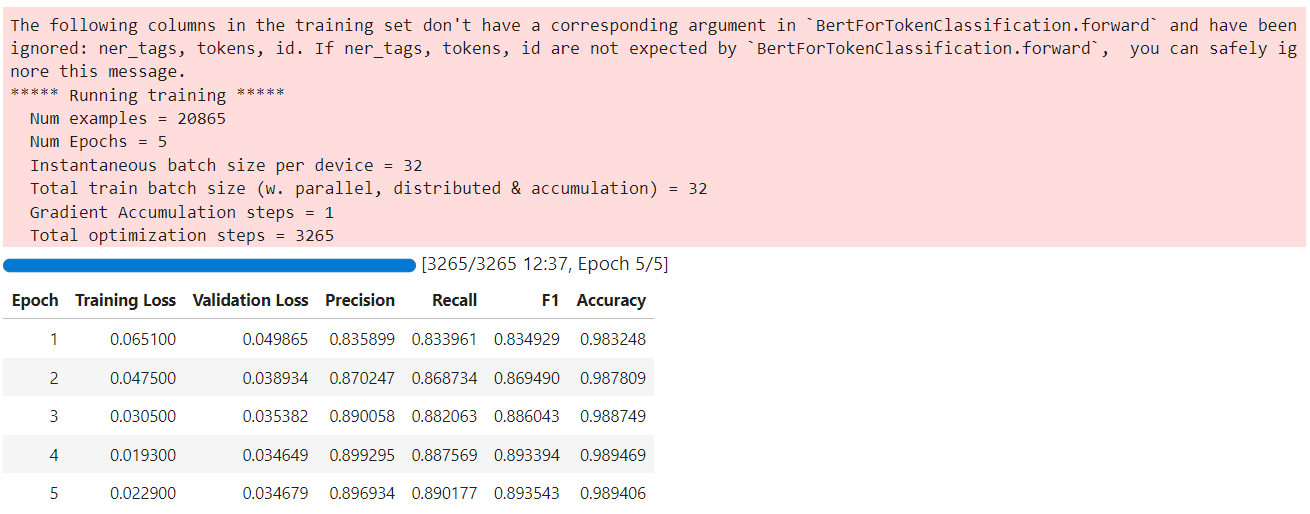This screenshot has width=1310, height=514.
Task: Click the "Num examples = 20865" line
Action: pos(128,118)
